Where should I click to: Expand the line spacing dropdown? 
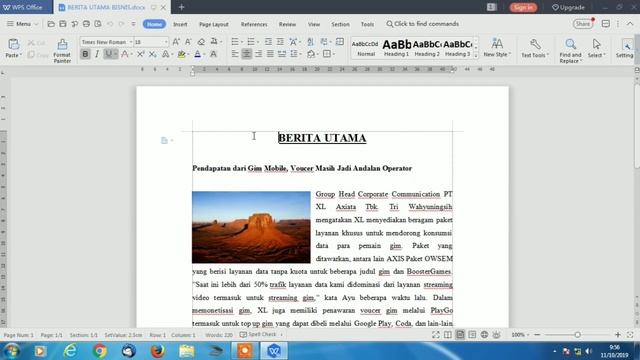click(x=300, y=54)
